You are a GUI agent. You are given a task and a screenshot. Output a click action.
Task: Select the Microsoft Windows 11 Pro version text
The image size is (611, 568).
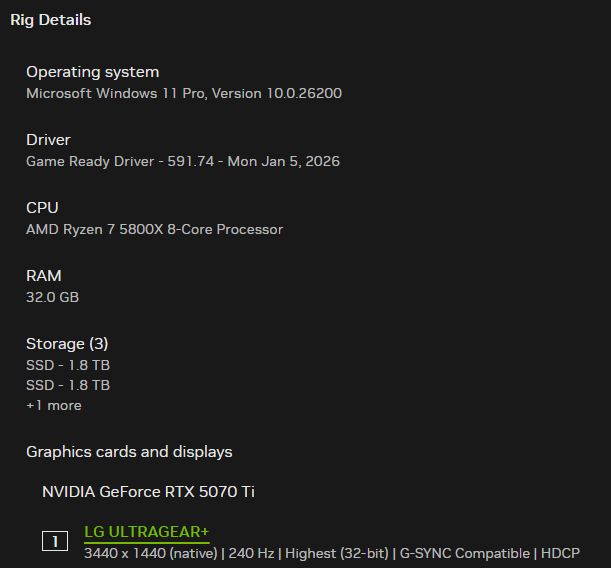coord(184,93)
